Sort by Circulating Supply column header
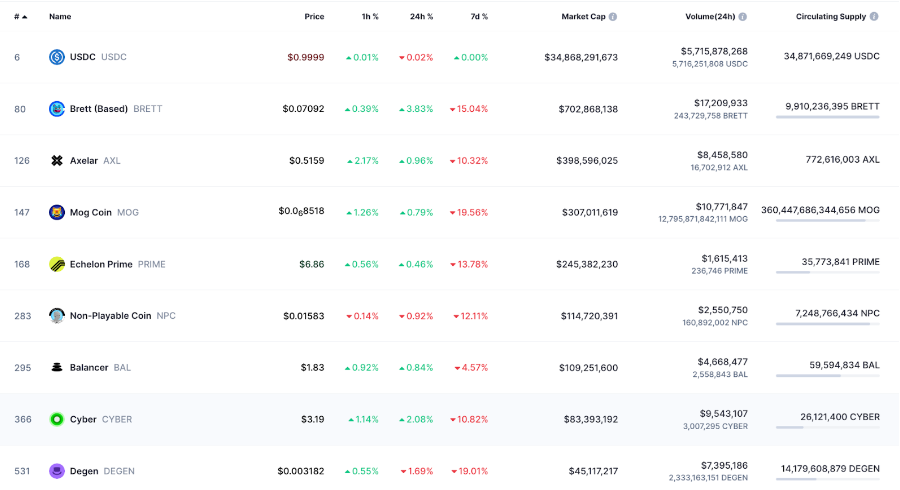 [831, 17]
